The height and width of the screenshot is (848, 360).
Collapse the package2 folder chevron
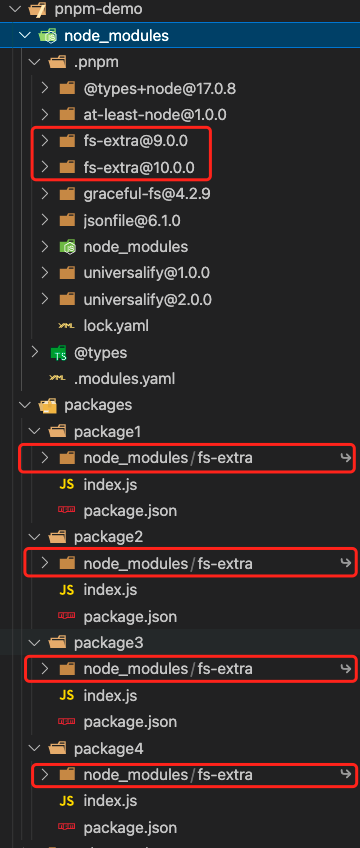[35, 536]
